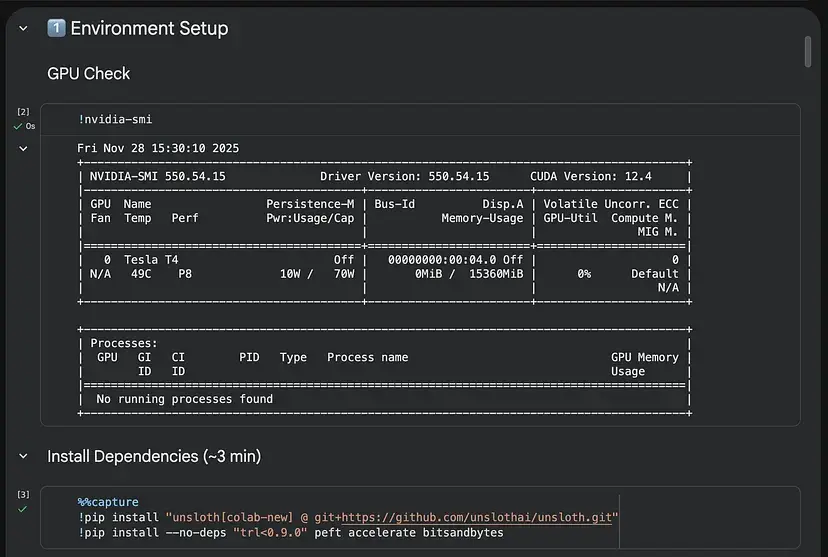This screenshot has width=828, height=557.
Task: Click the green checkmark under cell [2]
Action: [x=17, y=126]
